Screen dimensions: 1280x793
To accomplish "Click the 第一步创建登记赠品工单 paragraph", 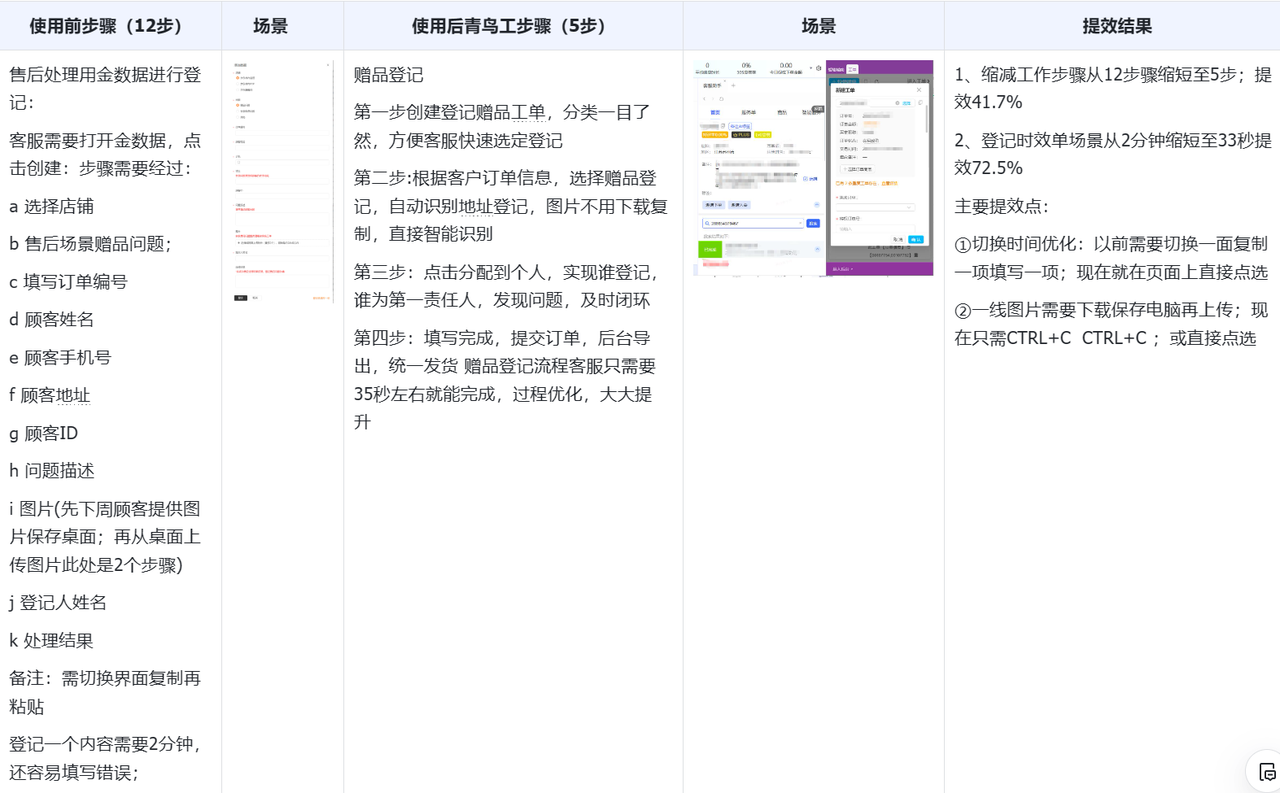I will 503,127.
